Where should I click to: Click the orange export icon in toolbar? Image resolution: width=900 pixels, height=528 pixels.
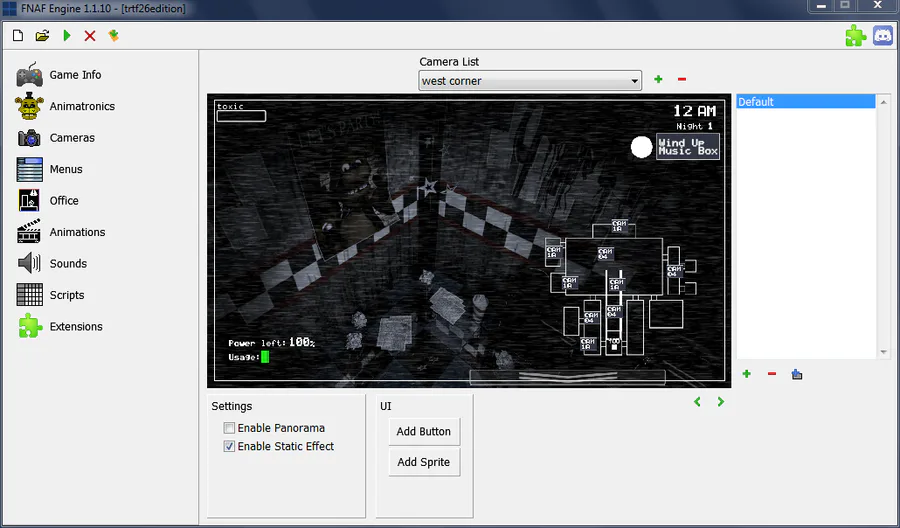(114, 36)
